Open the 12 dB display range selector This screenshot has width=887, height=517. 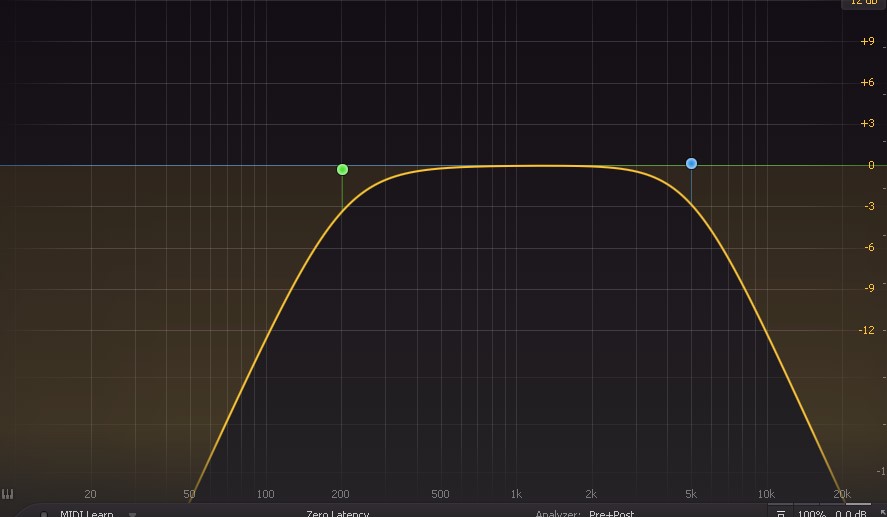864,3
